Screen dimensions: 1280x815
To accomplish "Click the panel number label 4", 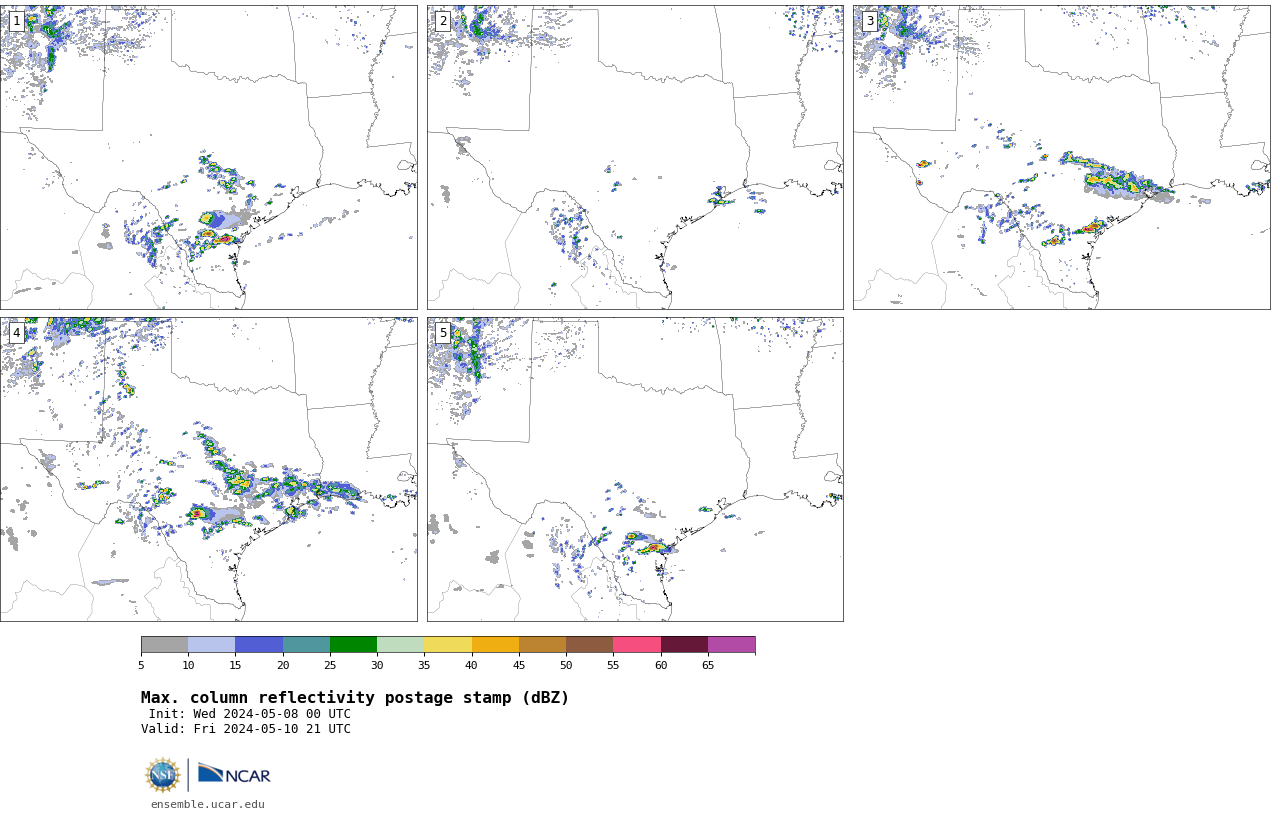I will pos(16,333).
